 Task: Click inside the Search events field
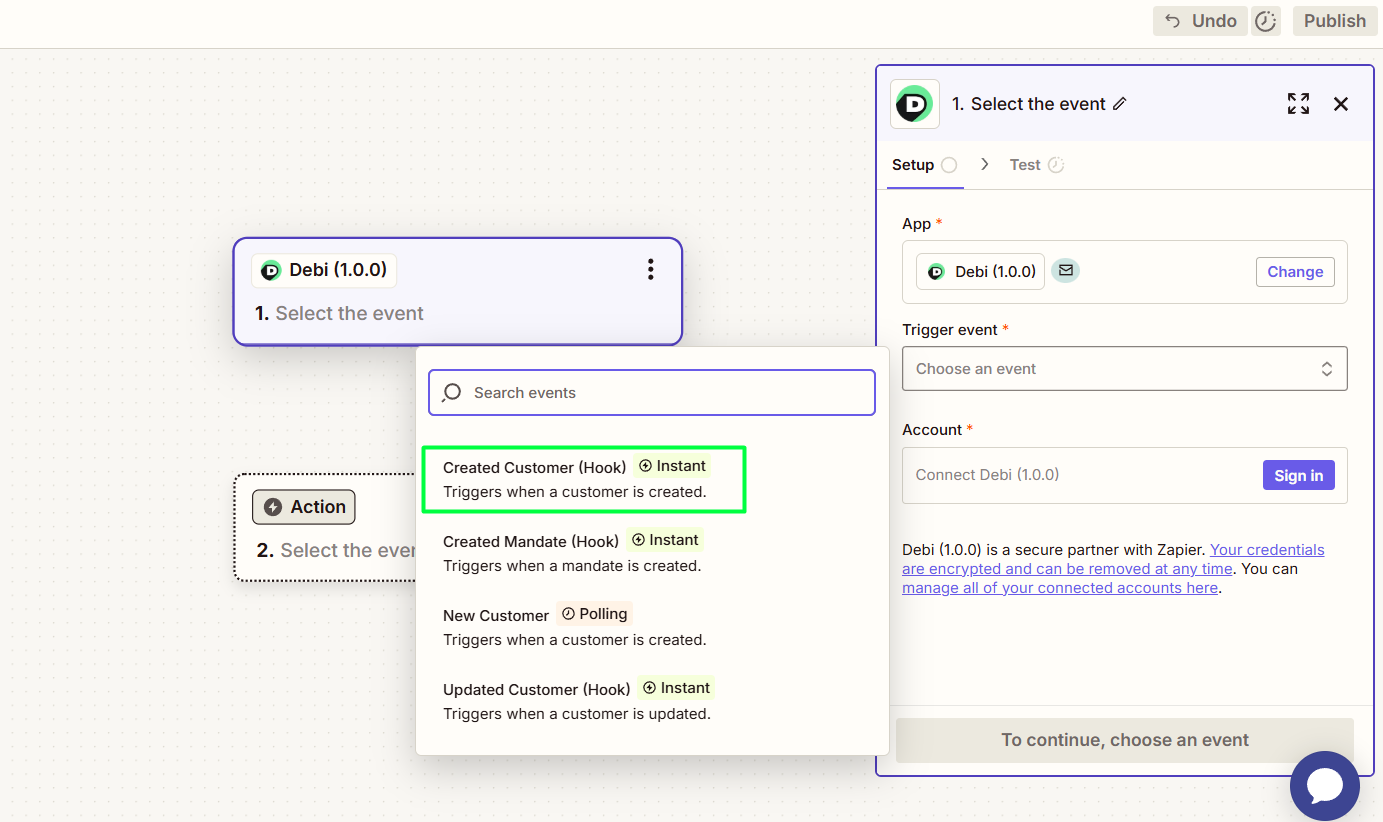click(x=652, y=393)
